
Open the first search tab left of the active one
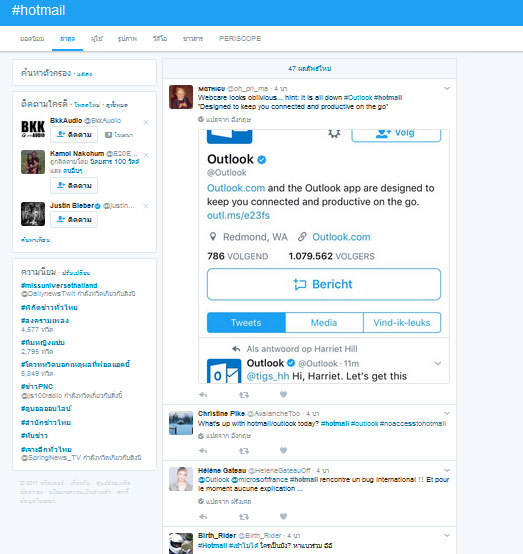coord(32,39)
